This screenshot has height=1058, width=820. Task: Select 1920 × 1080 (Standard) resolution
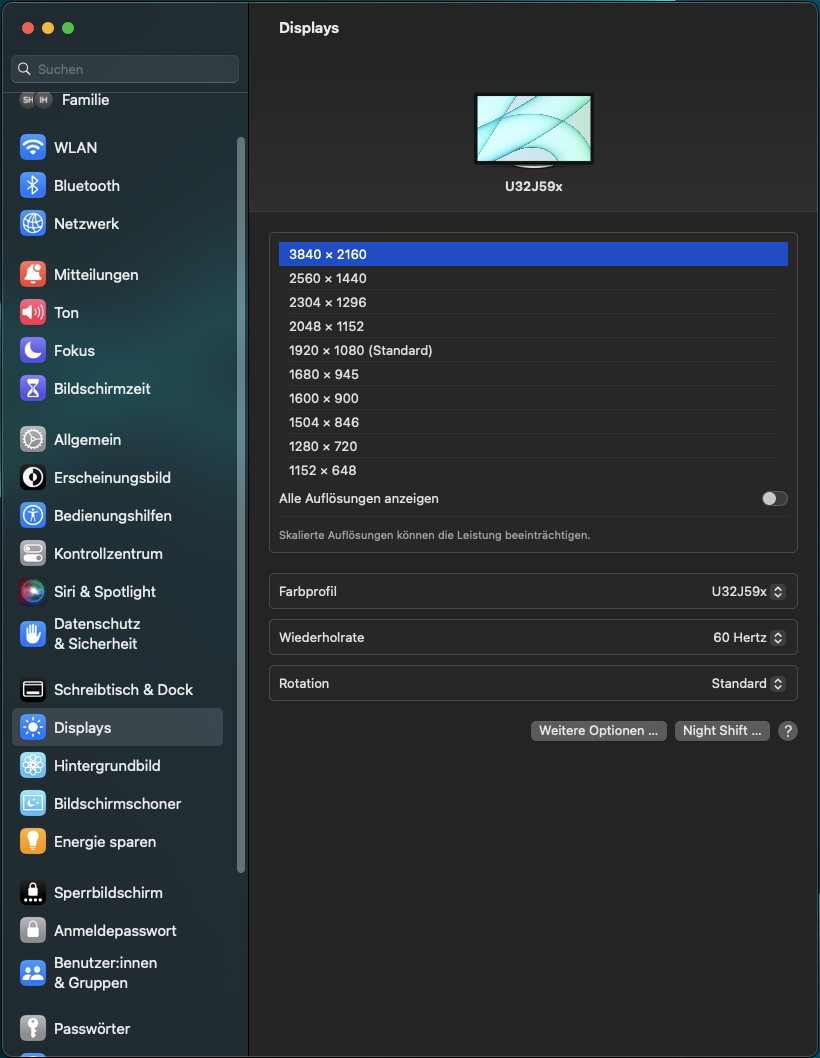[x=533, y=350]
